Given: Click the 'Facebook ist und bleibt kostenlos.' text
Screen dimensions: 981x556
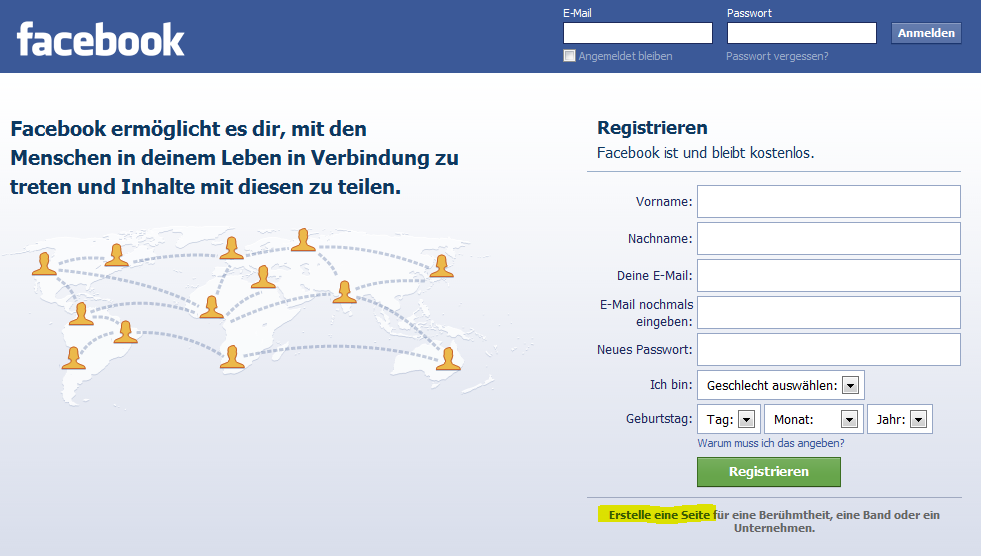Looking at the screenshot, I should click(706, 153).
